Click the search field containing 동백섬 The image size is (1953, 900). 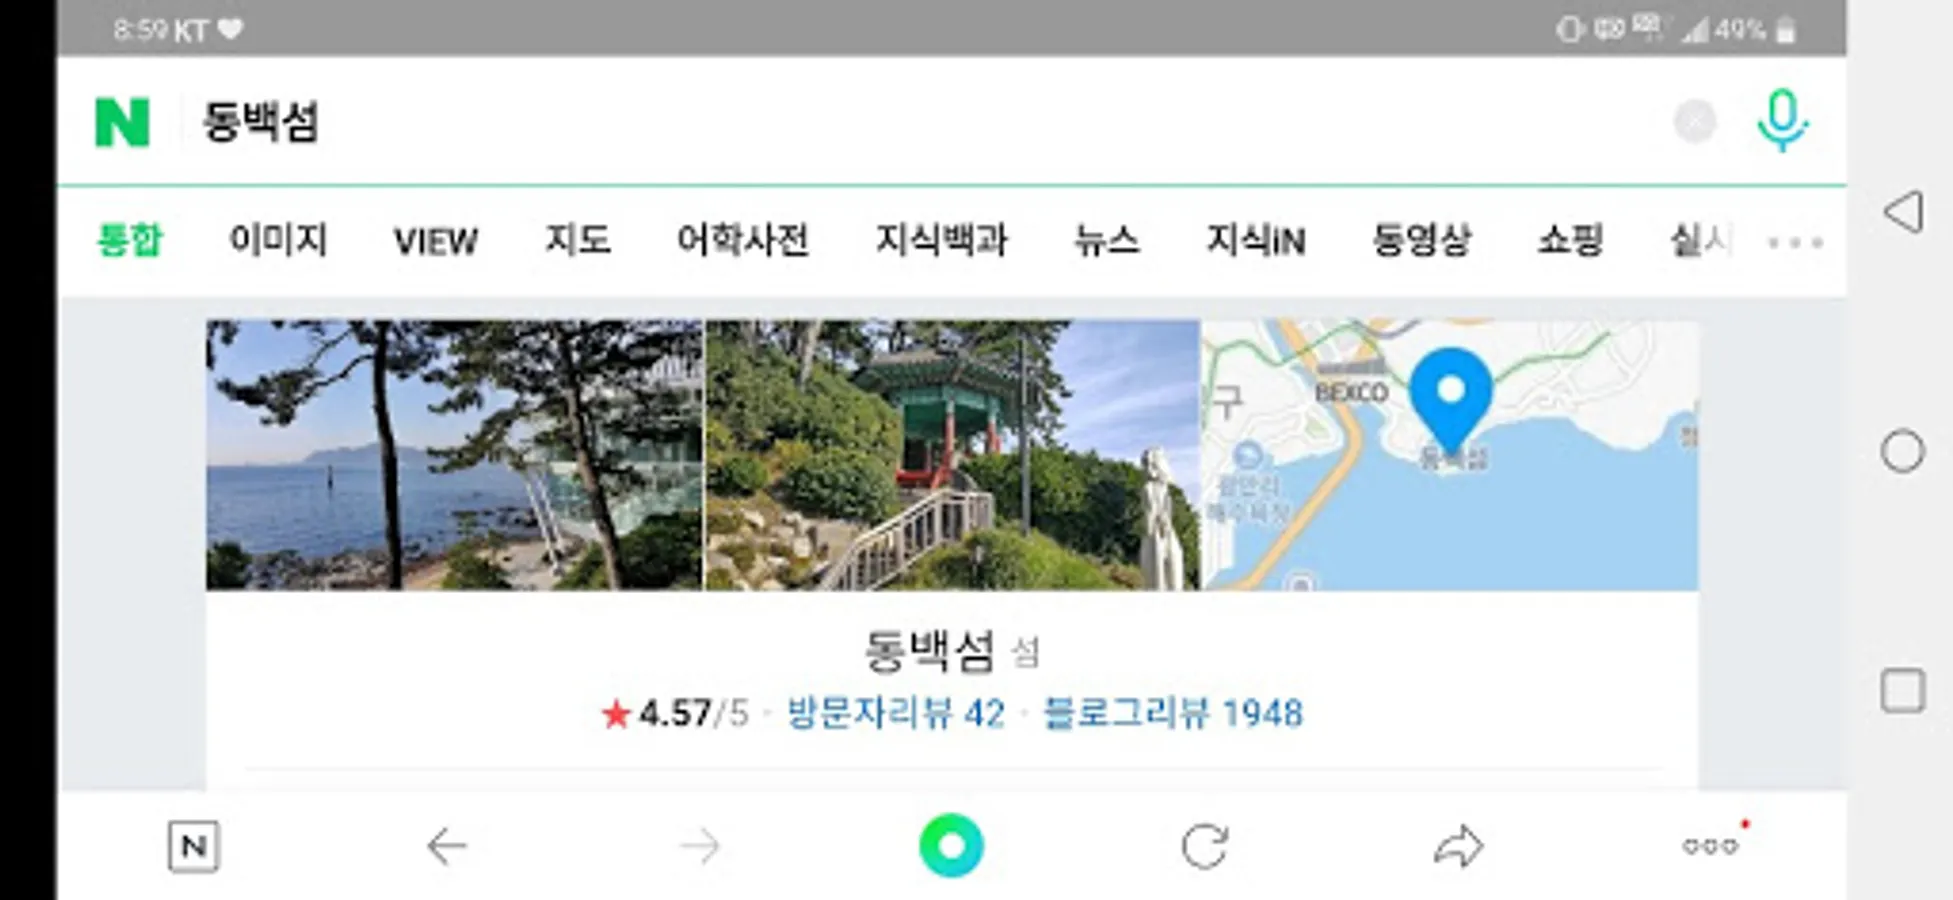pos(920,122)
